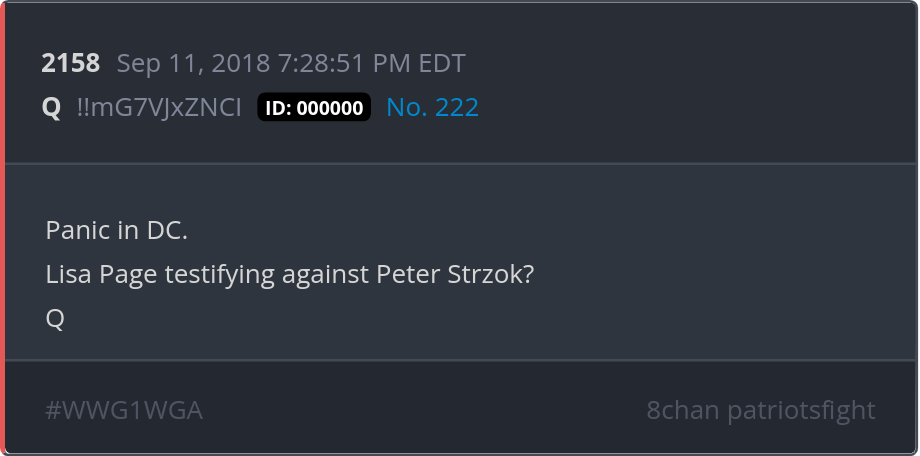Click the #WWG1WGA hashtag
This screenshot has height=456, width=920.
(x=124, y=410)
